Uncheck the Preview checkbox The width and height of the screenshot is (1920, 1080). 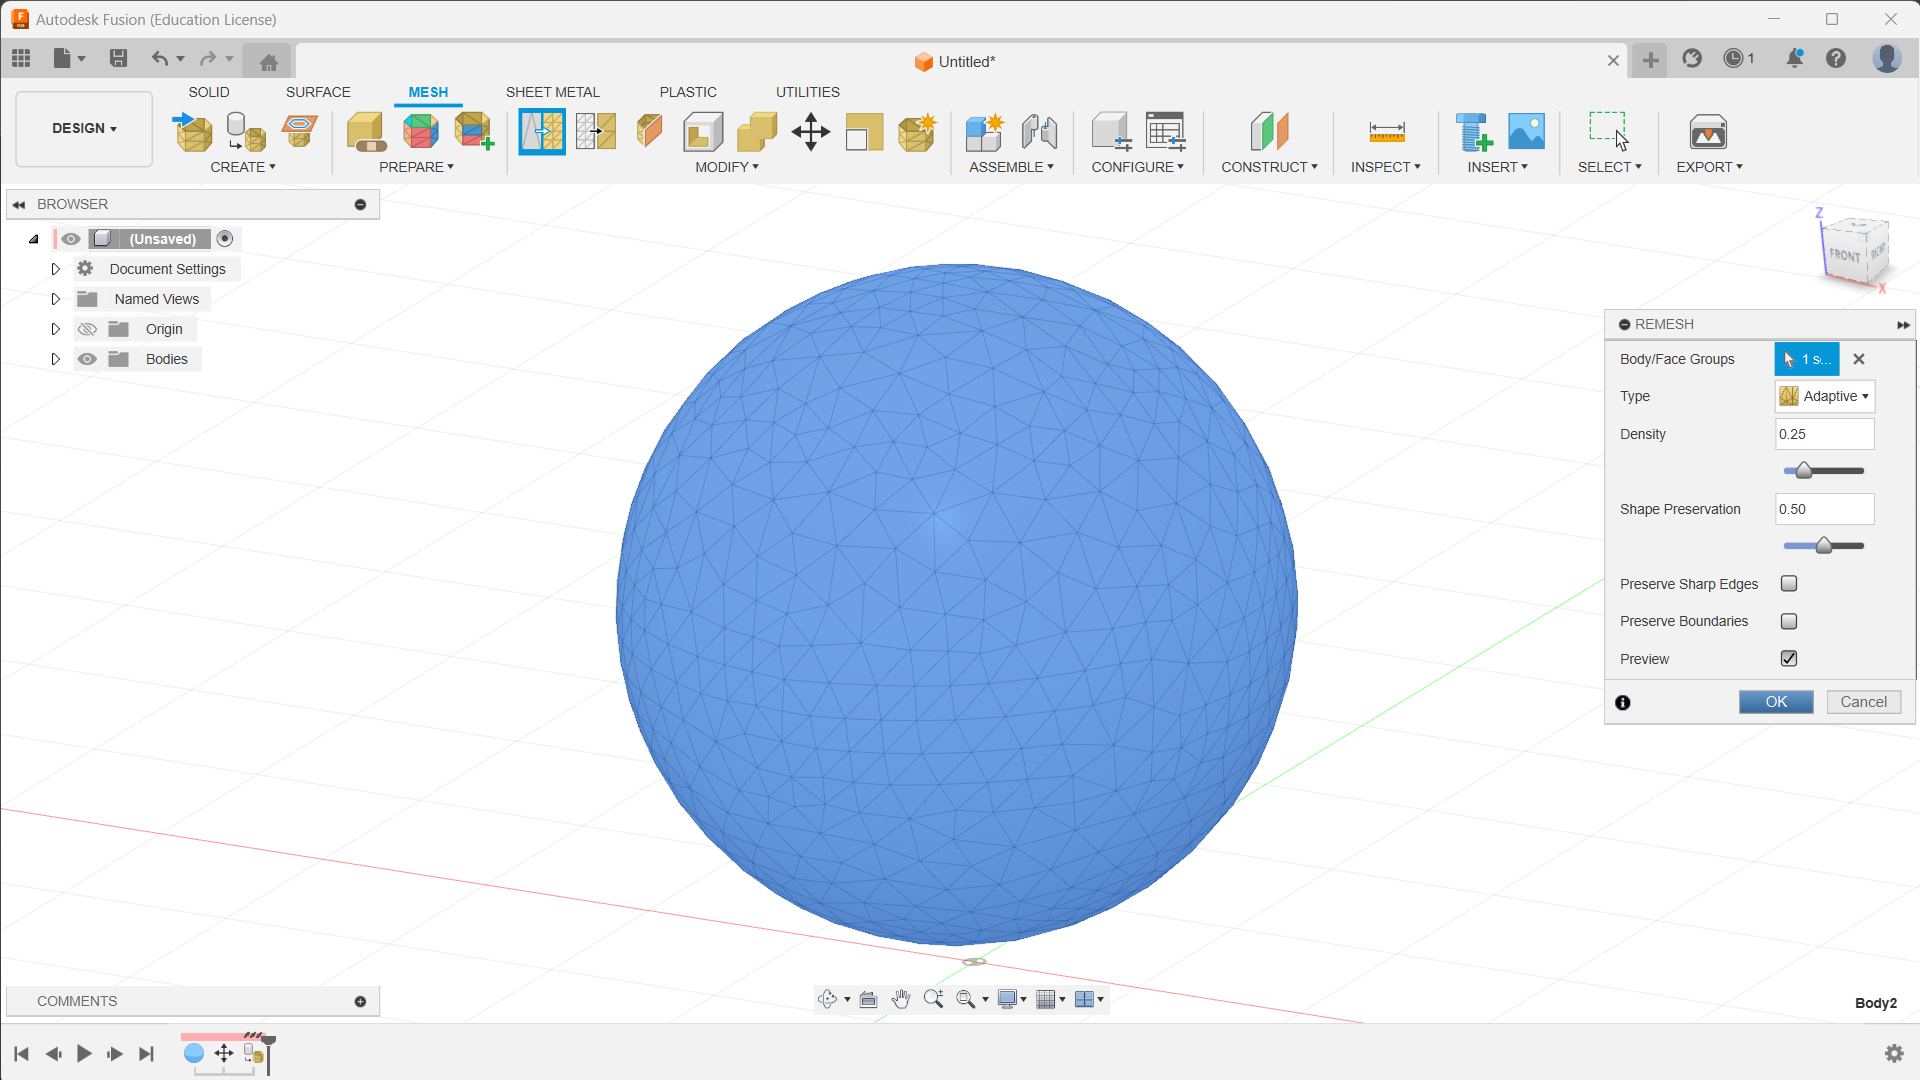[x=1789, y=659]
